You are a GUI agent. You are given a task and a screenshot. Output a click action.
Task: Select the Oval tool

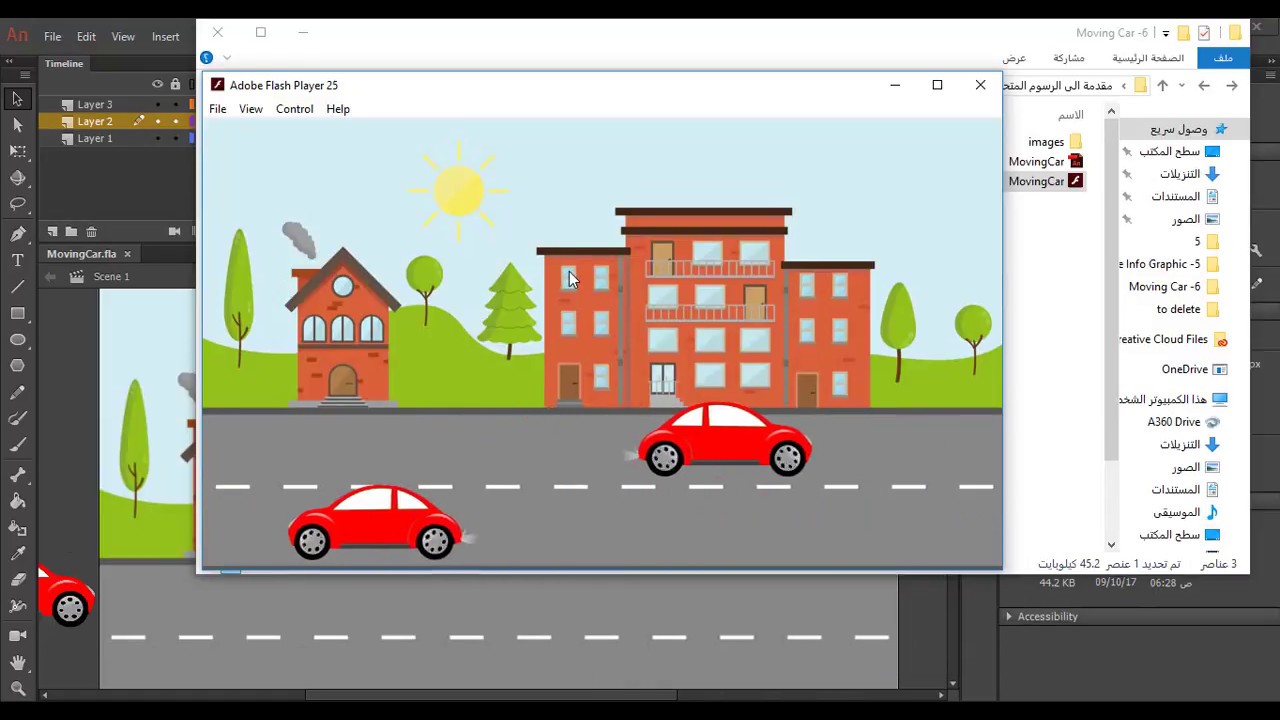coord(17,340)
